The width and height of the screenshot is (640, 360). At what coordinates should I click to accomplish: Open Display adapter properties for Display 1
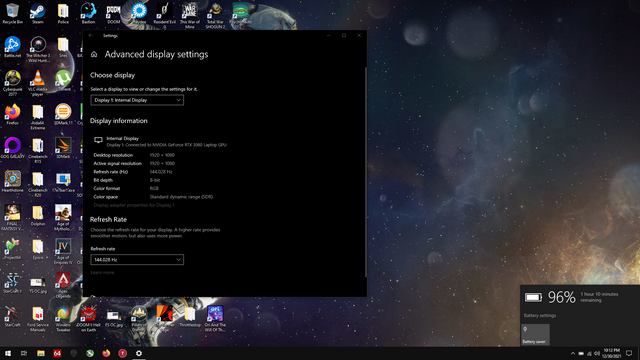pos(134,205)
